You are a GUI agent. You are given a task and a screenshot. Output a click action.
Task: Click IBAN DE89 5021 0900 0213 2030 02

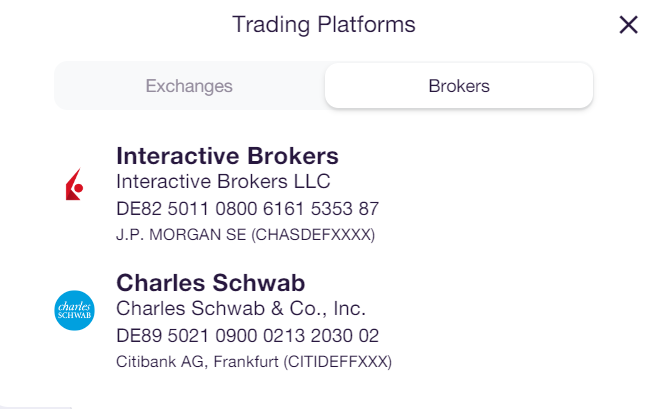click(x=248, y=336)
